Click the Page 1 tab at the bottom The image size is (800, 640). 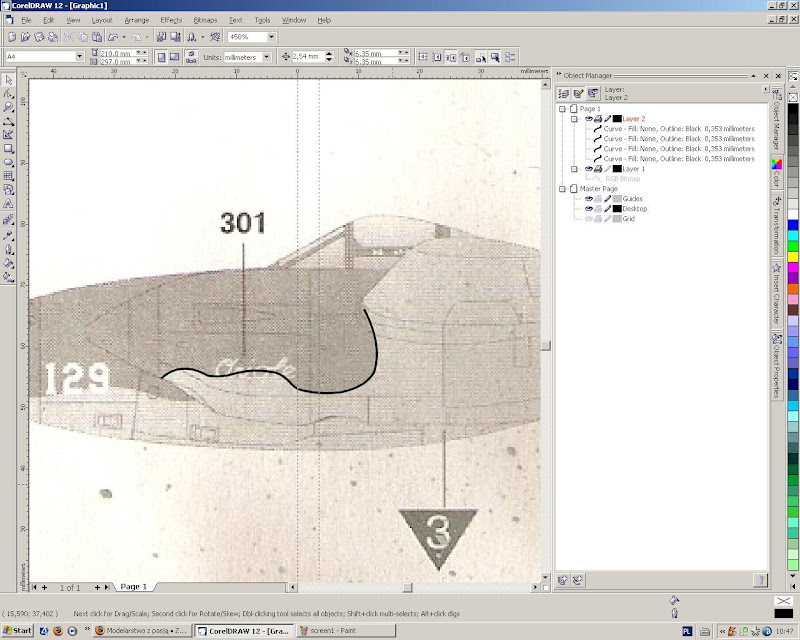pyautogui.click(x=134, y=587)
